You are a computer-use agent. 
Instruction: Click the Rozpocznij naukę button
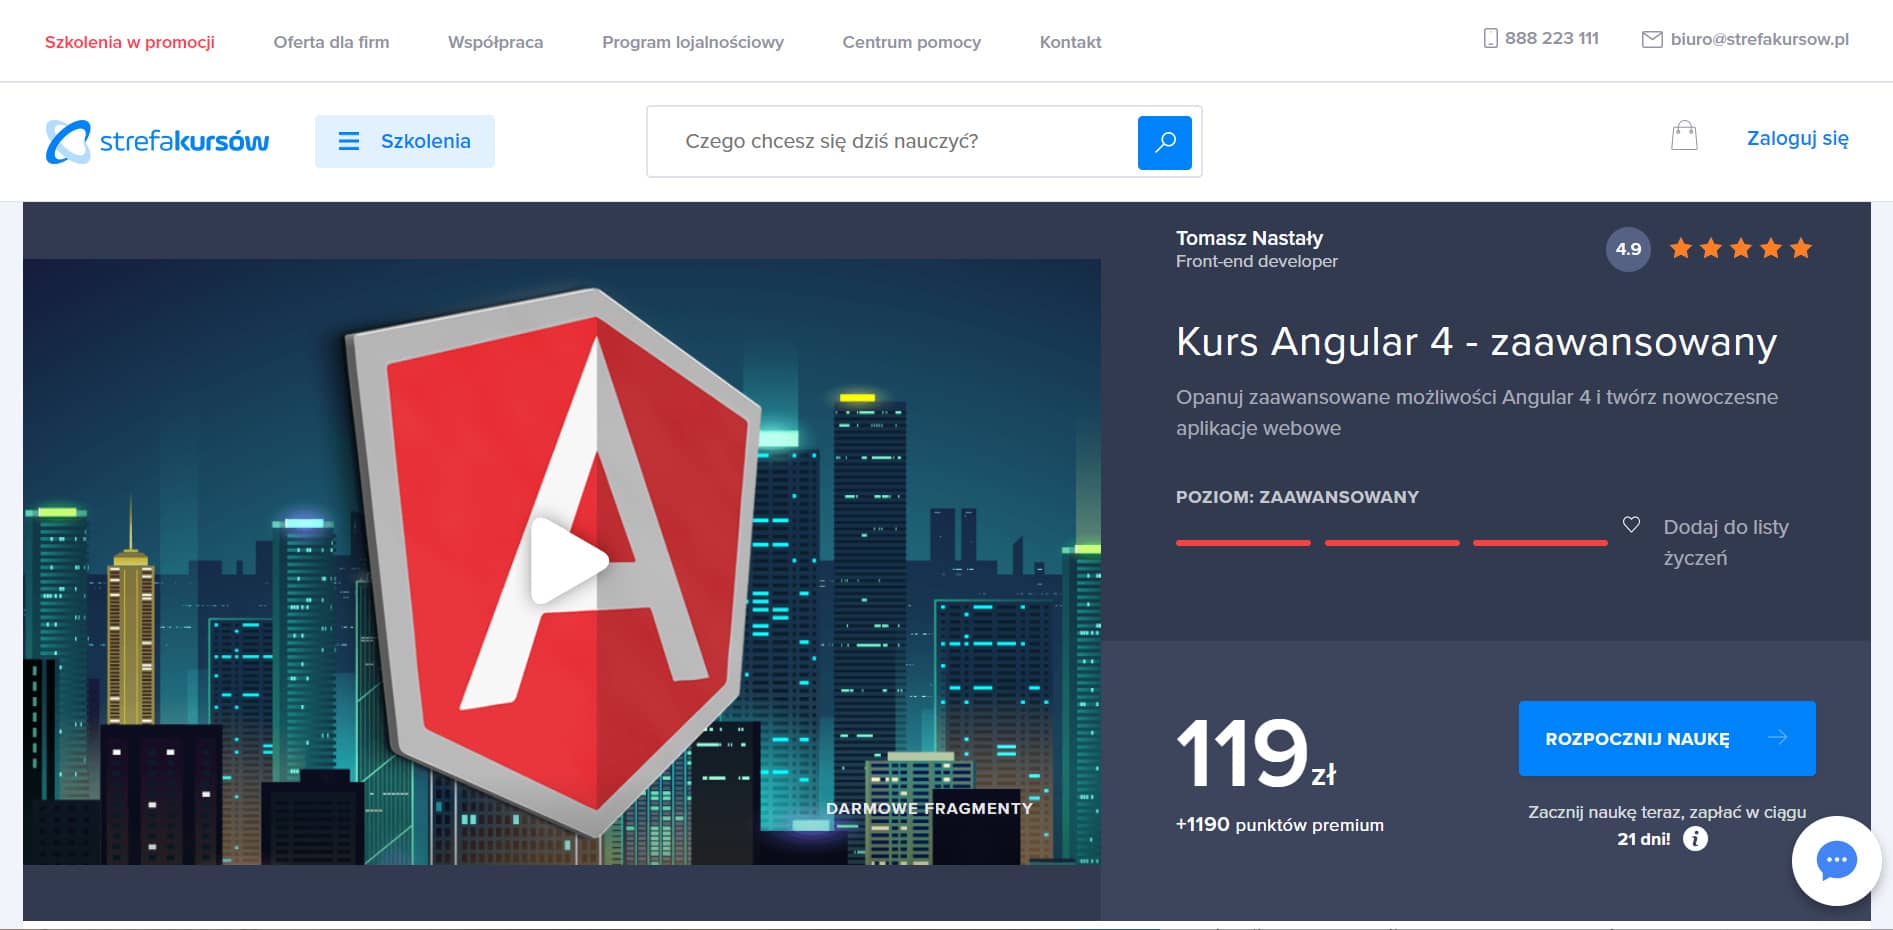coord(1667,738)
